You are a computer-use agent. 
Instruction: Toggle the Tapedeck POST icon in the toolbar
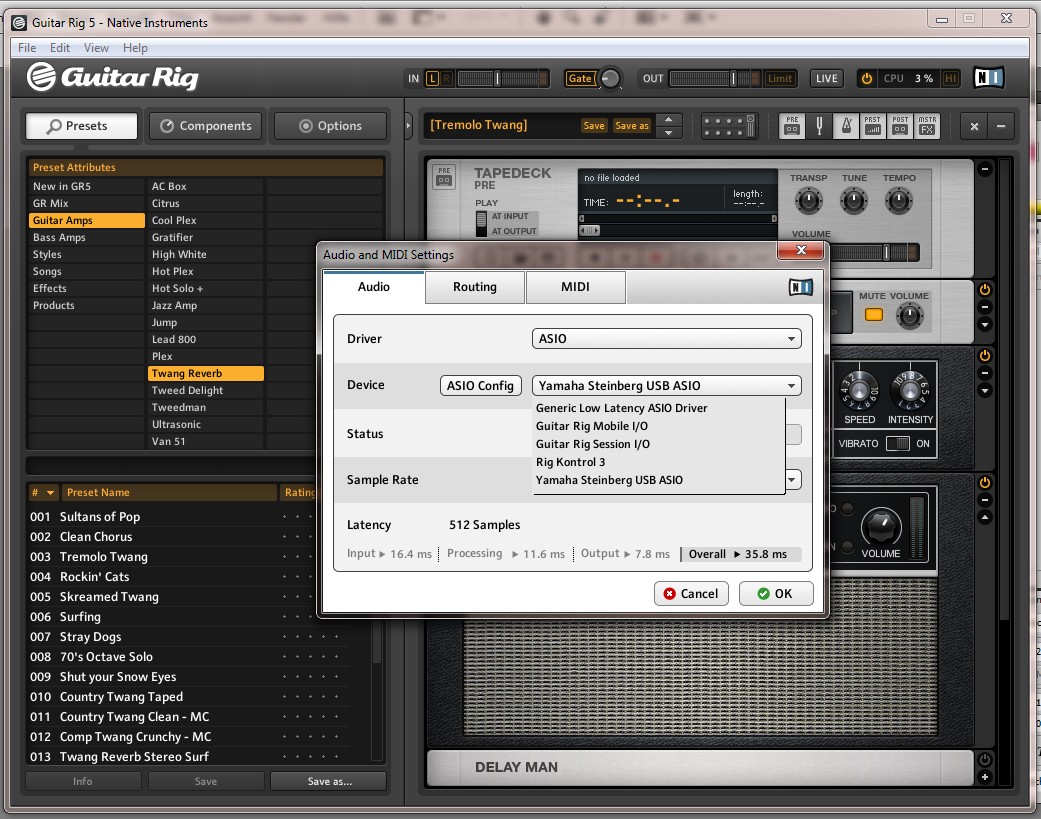pyautogui.click(x=900, y=125)
